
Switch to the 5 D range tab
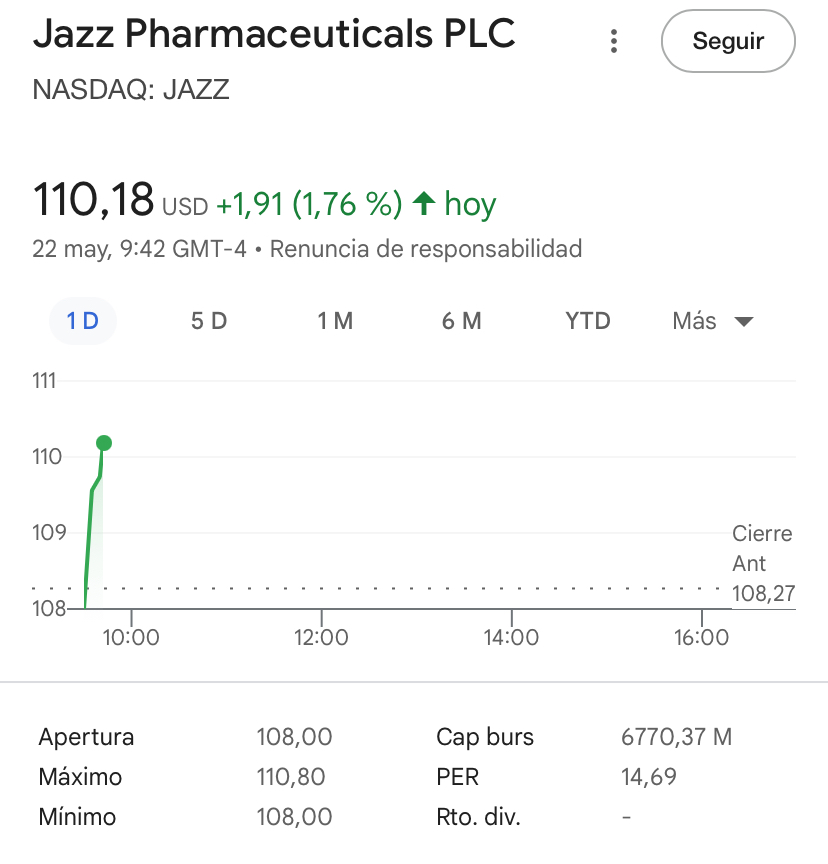209,321
